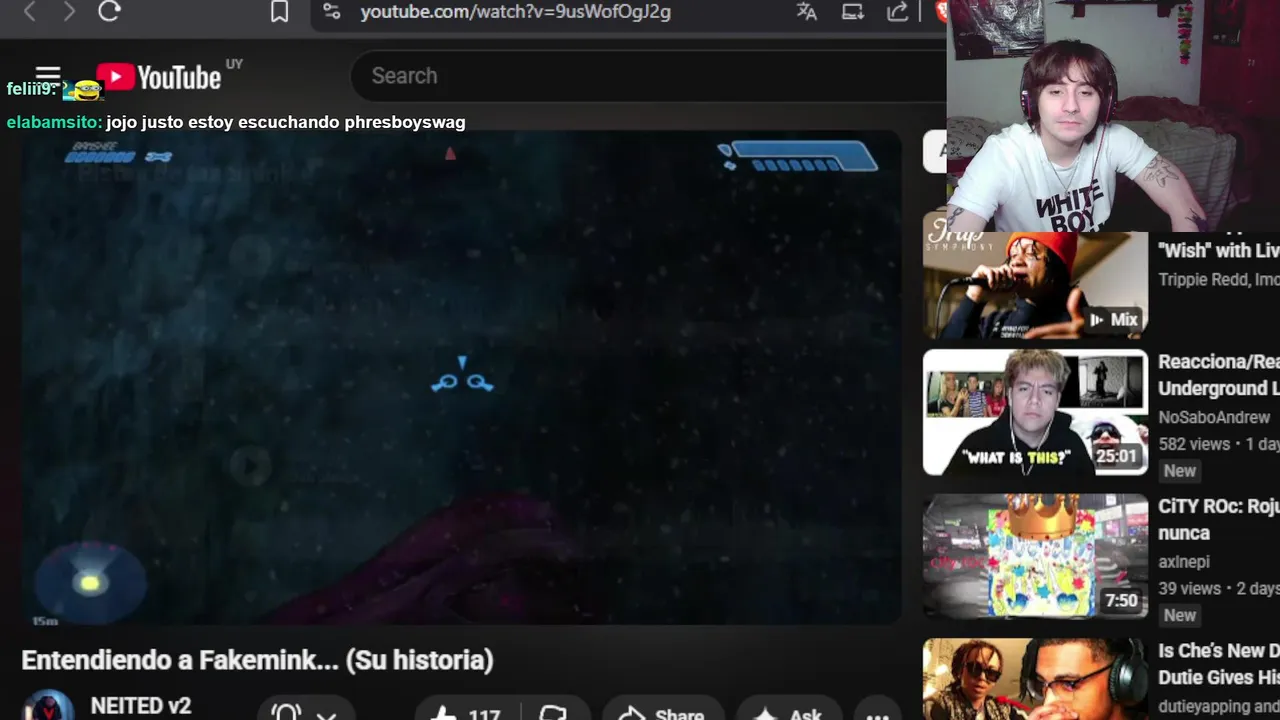1280x720 pixels.
Task: Click the install/cast screen icon in the address bar
Action: point(852,12)
